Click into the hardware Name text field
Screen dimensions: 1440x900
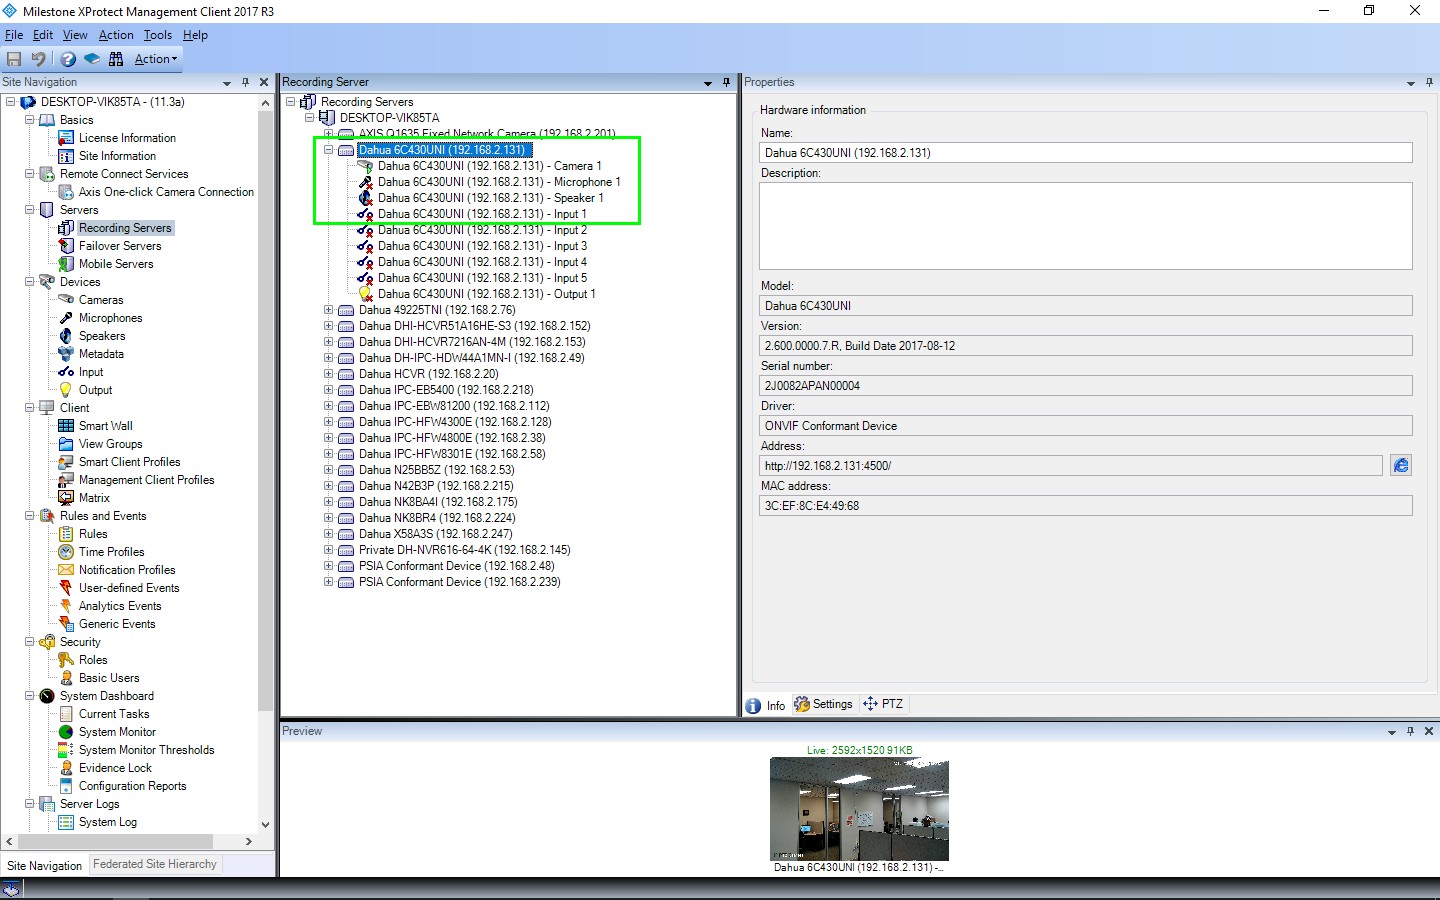1085,153
